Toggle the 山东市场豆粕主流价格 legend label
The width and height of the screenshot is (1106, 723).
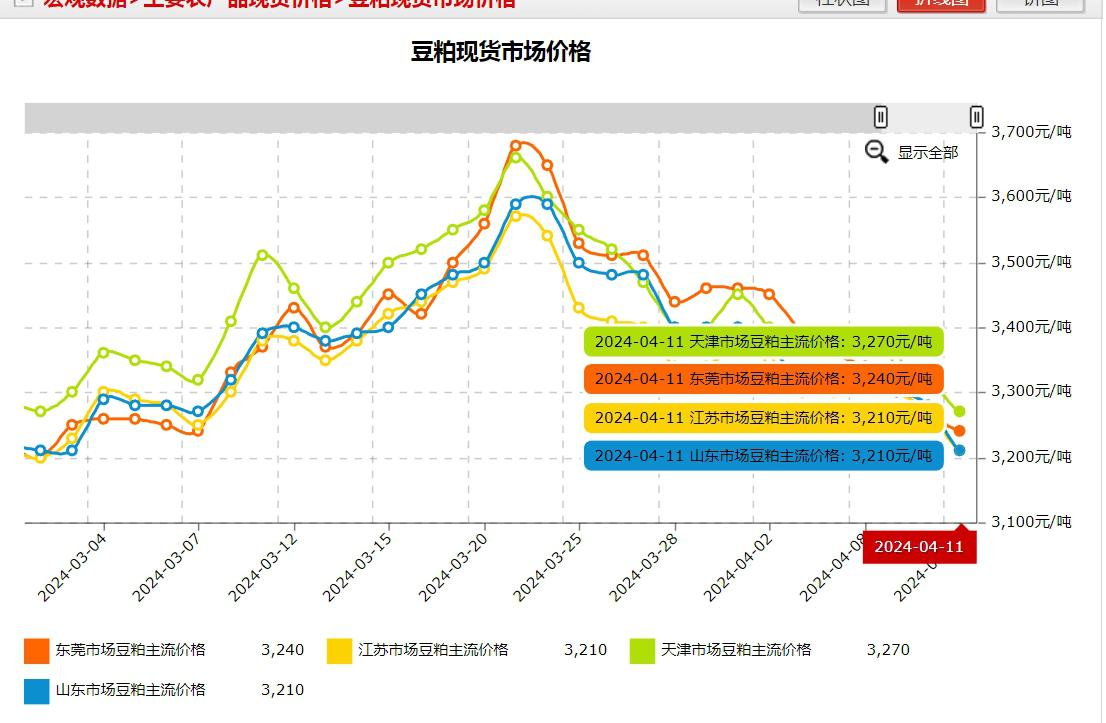point(130,690)
